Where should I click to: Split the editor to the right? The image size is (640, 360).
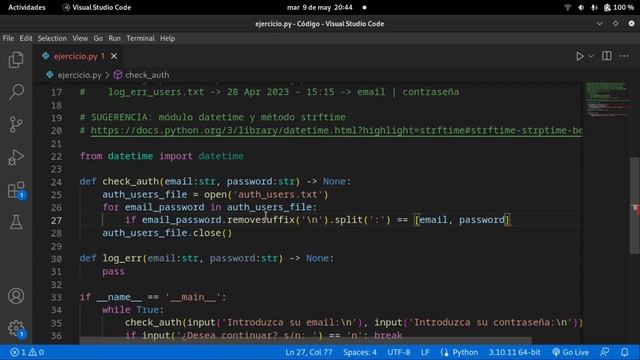pos(607,56)
